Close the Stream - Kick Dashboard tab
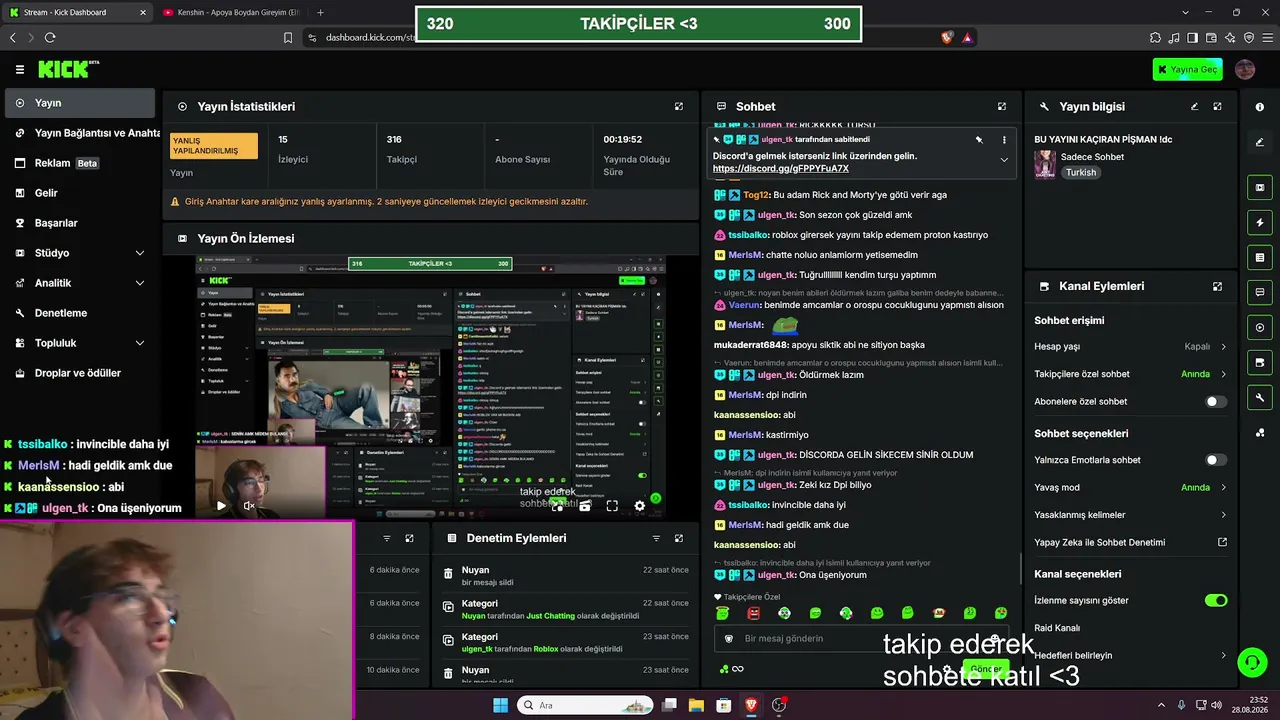This screenshot has height=720, width=1280. [x=143, y=12]
